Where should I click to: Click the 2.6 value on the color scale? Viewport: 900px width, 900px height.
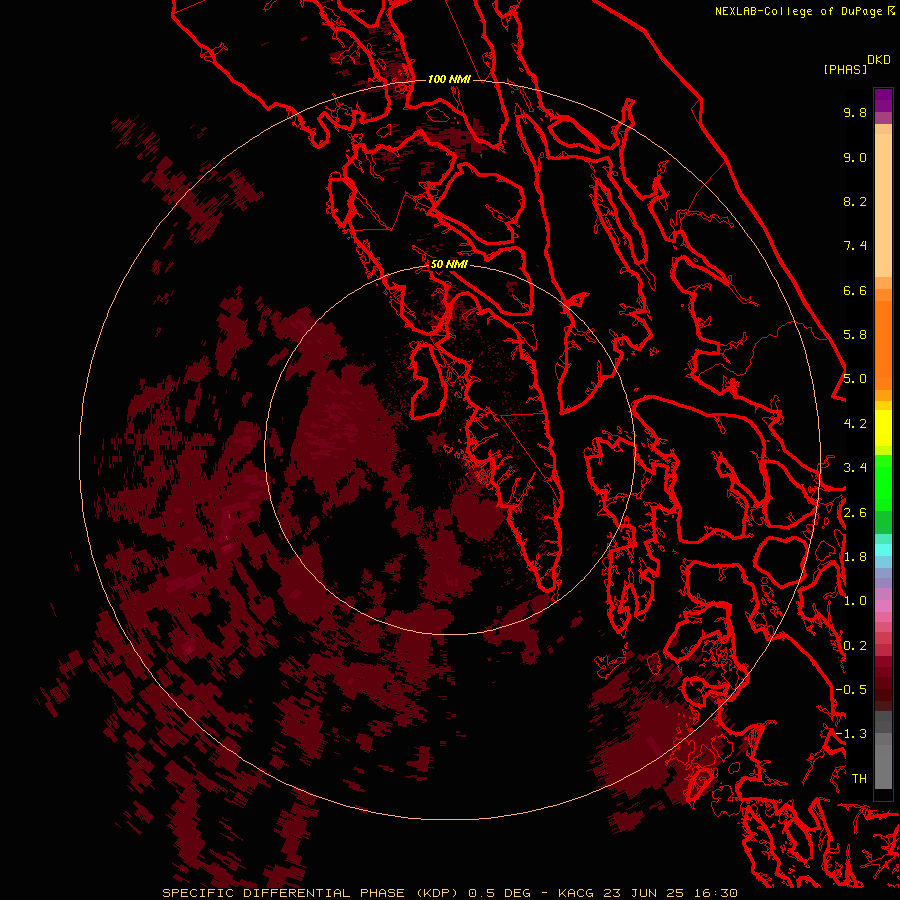pos(855,513)
